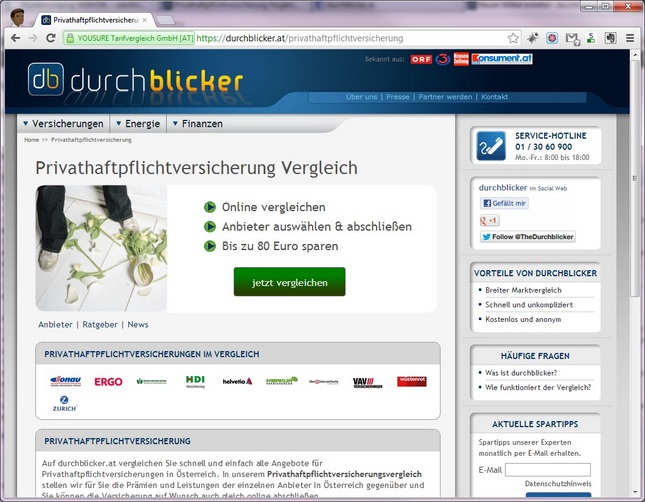Open the Anbieter link
The width and height of the screenshot is (645, 502).
56,324
